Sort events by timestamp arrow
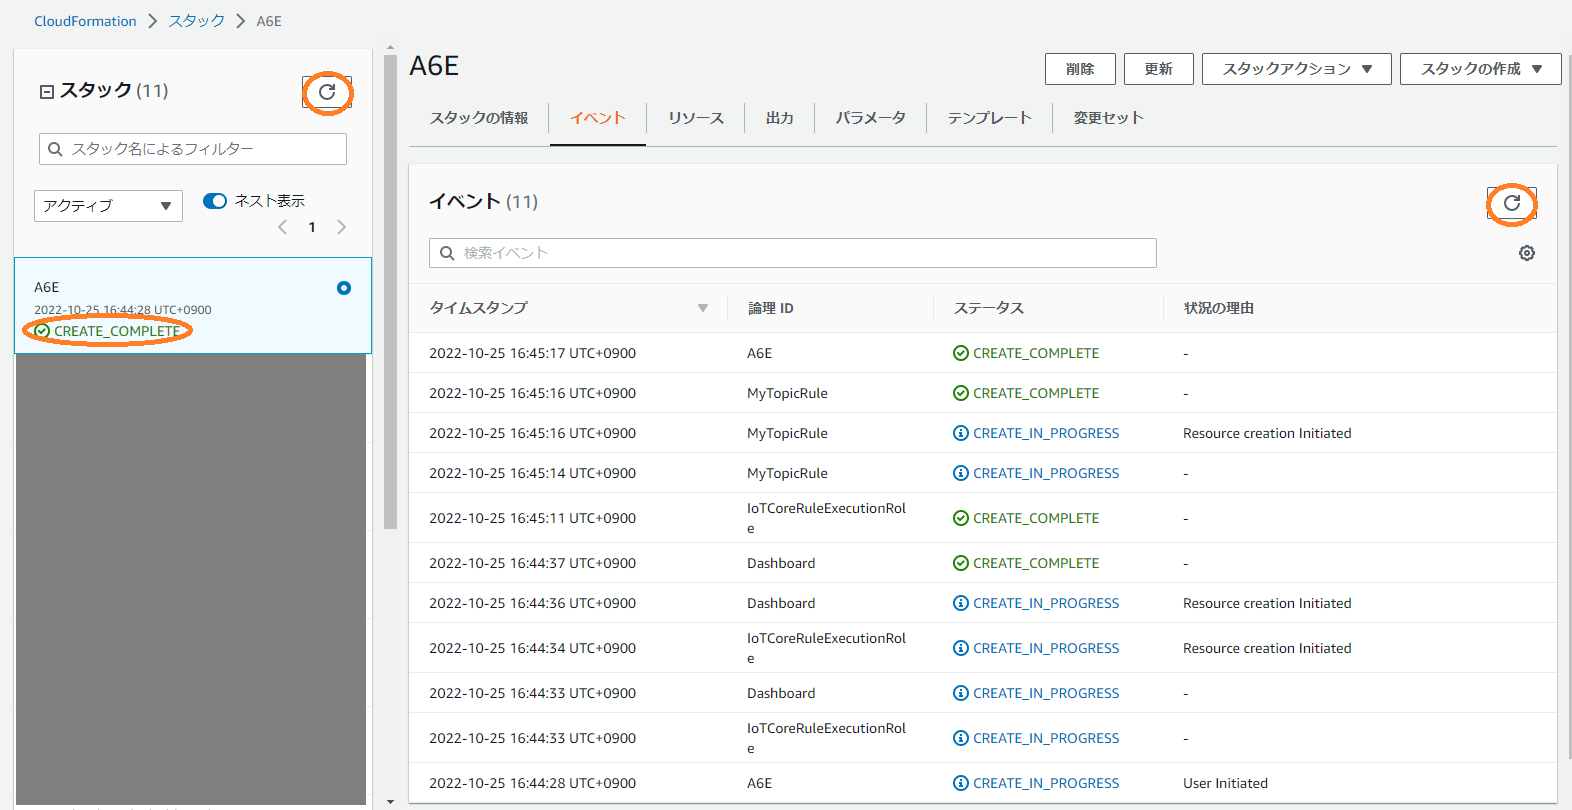Viewport: 1572px width, 810px height. 702,308
